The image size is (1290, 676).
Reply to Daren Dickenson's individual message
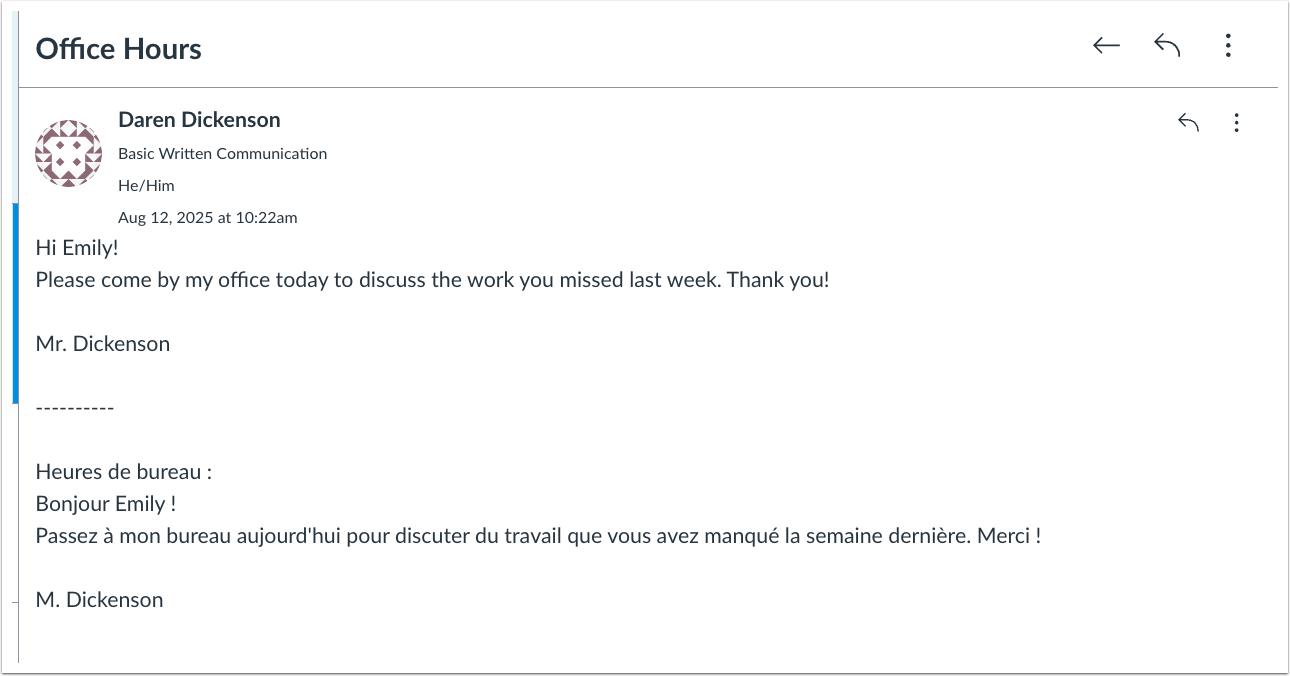[x=1188, y=121]
